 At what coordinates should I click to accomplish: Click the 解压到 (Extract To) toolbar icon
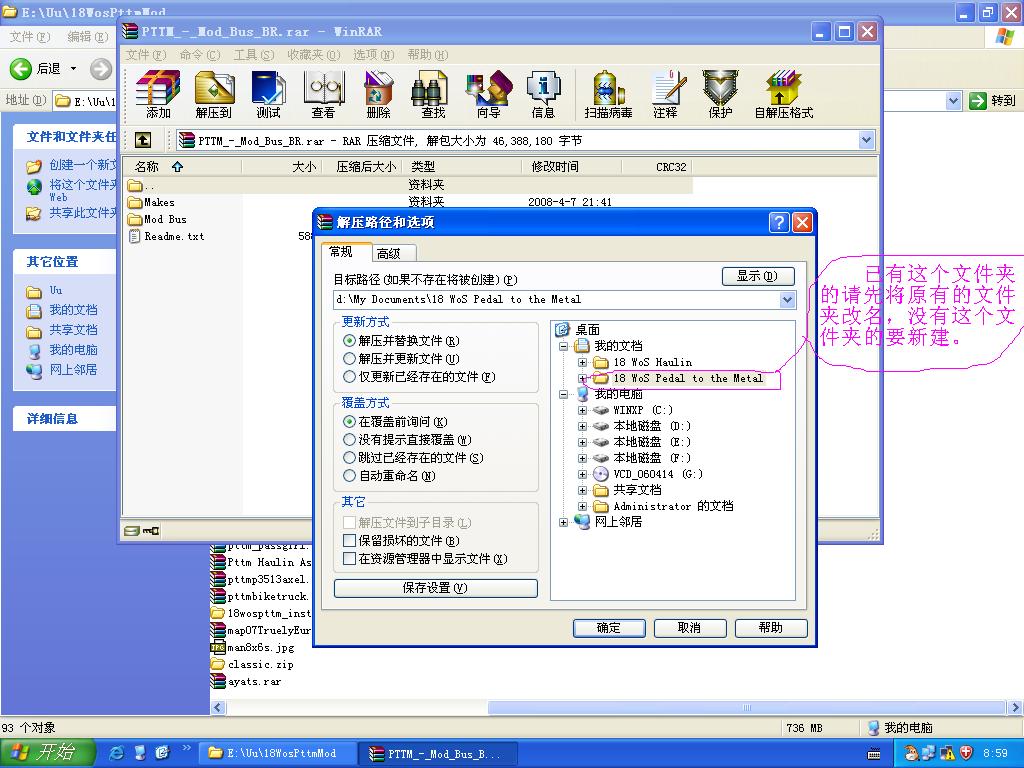pyautogui.click(x=214, y=94)
